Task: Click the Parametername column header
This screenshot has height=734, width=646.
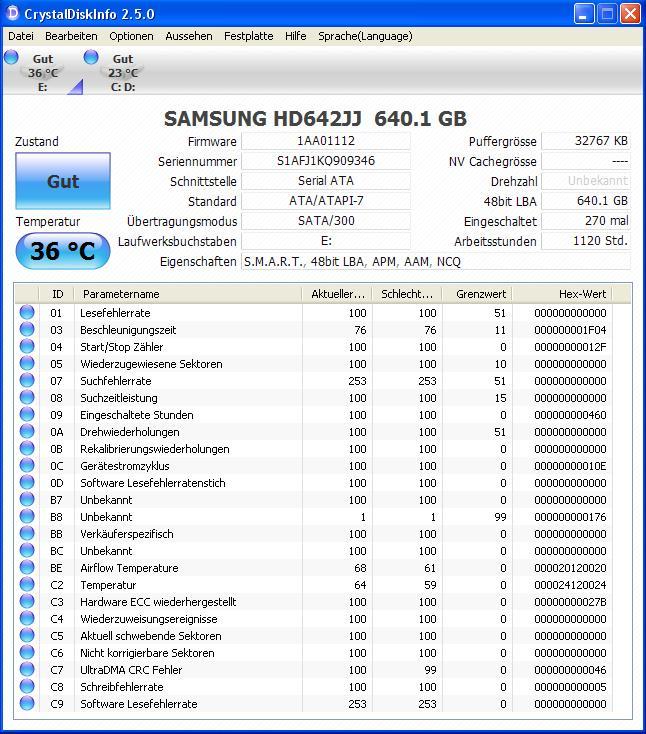Action: pyautogui.click(x=188, y=294)
